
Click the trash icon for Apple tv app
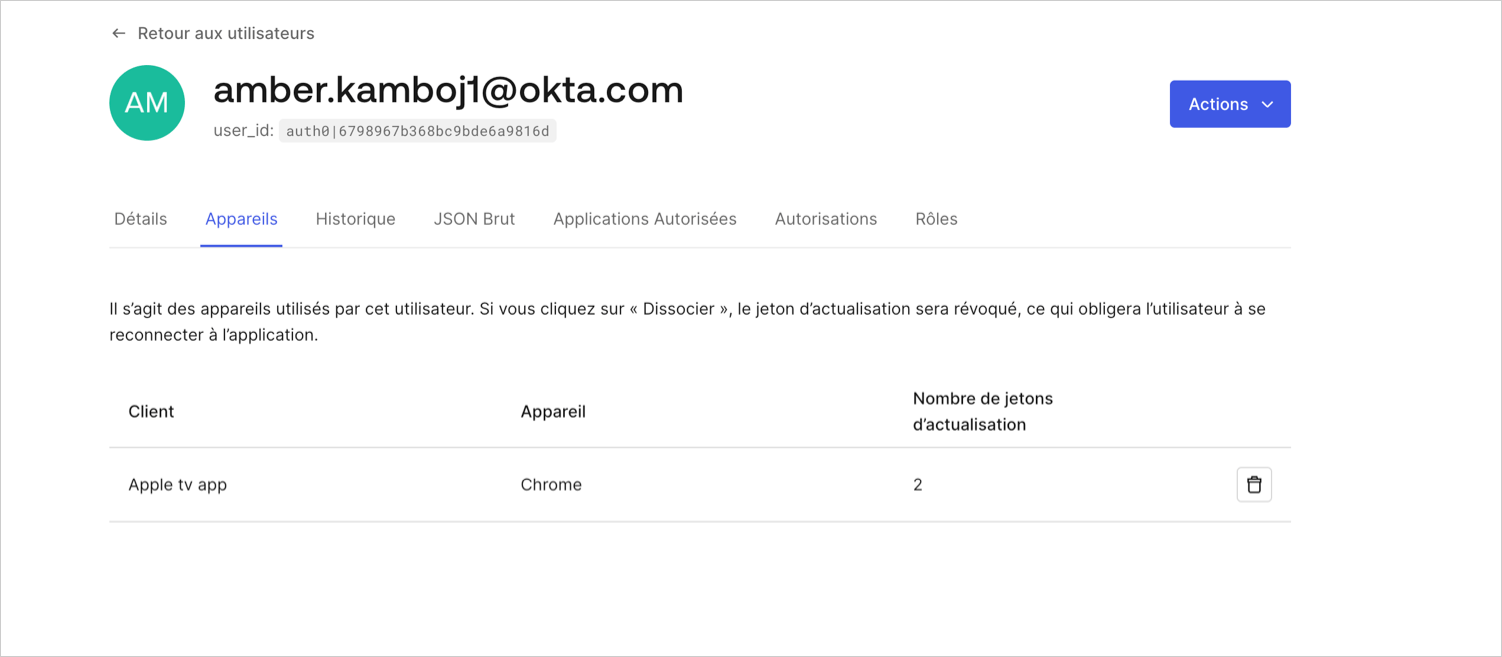point(1254,485)
